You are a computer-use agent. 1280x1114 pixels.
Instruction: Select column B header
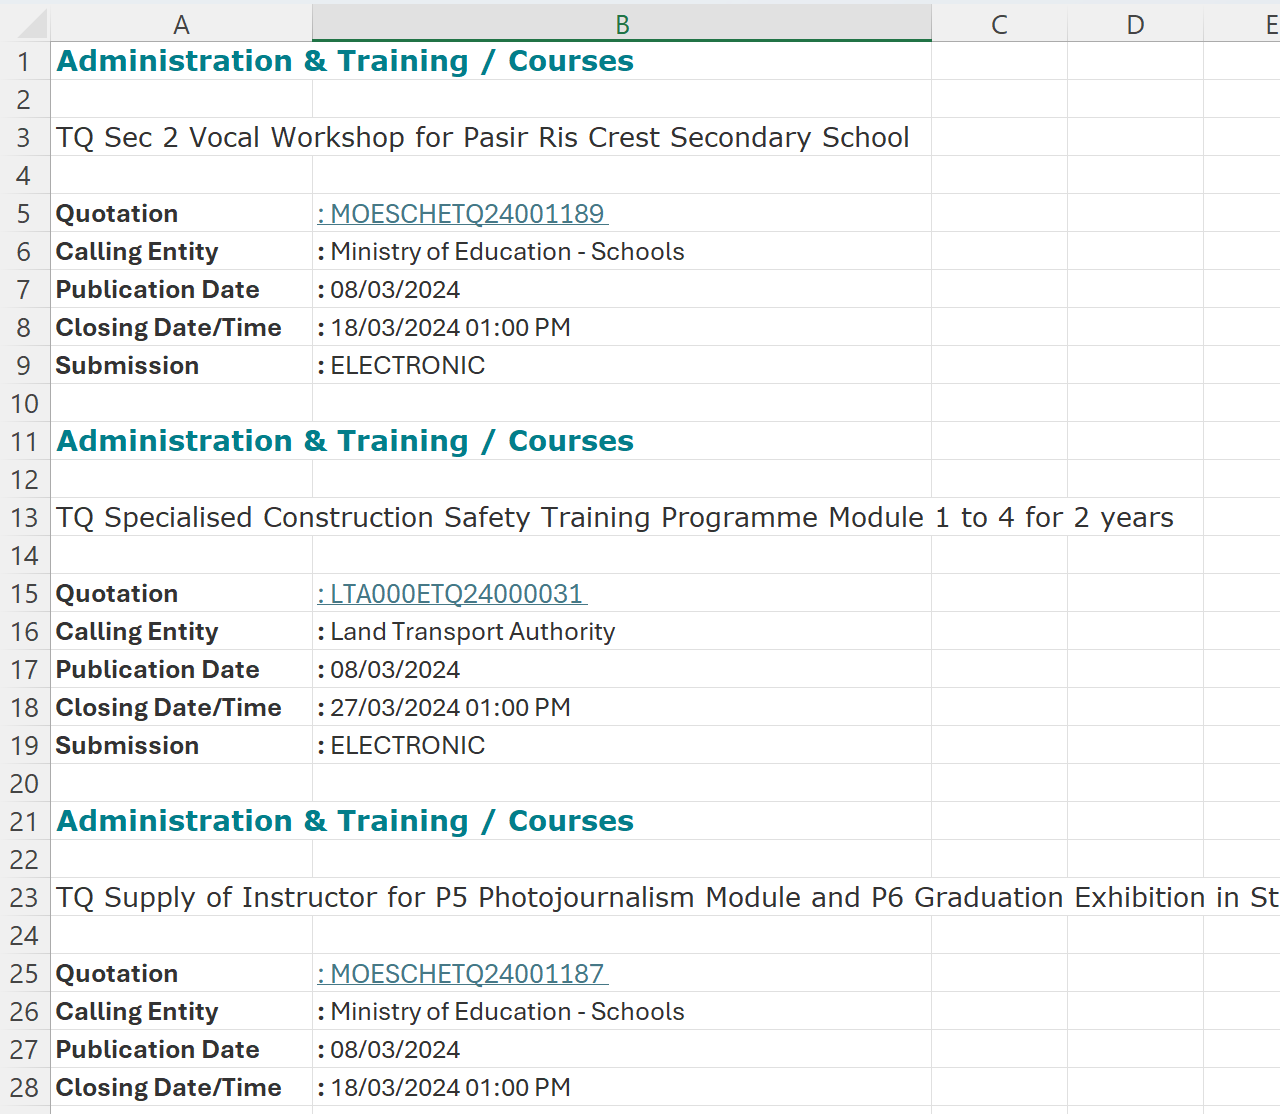(622, 22)
